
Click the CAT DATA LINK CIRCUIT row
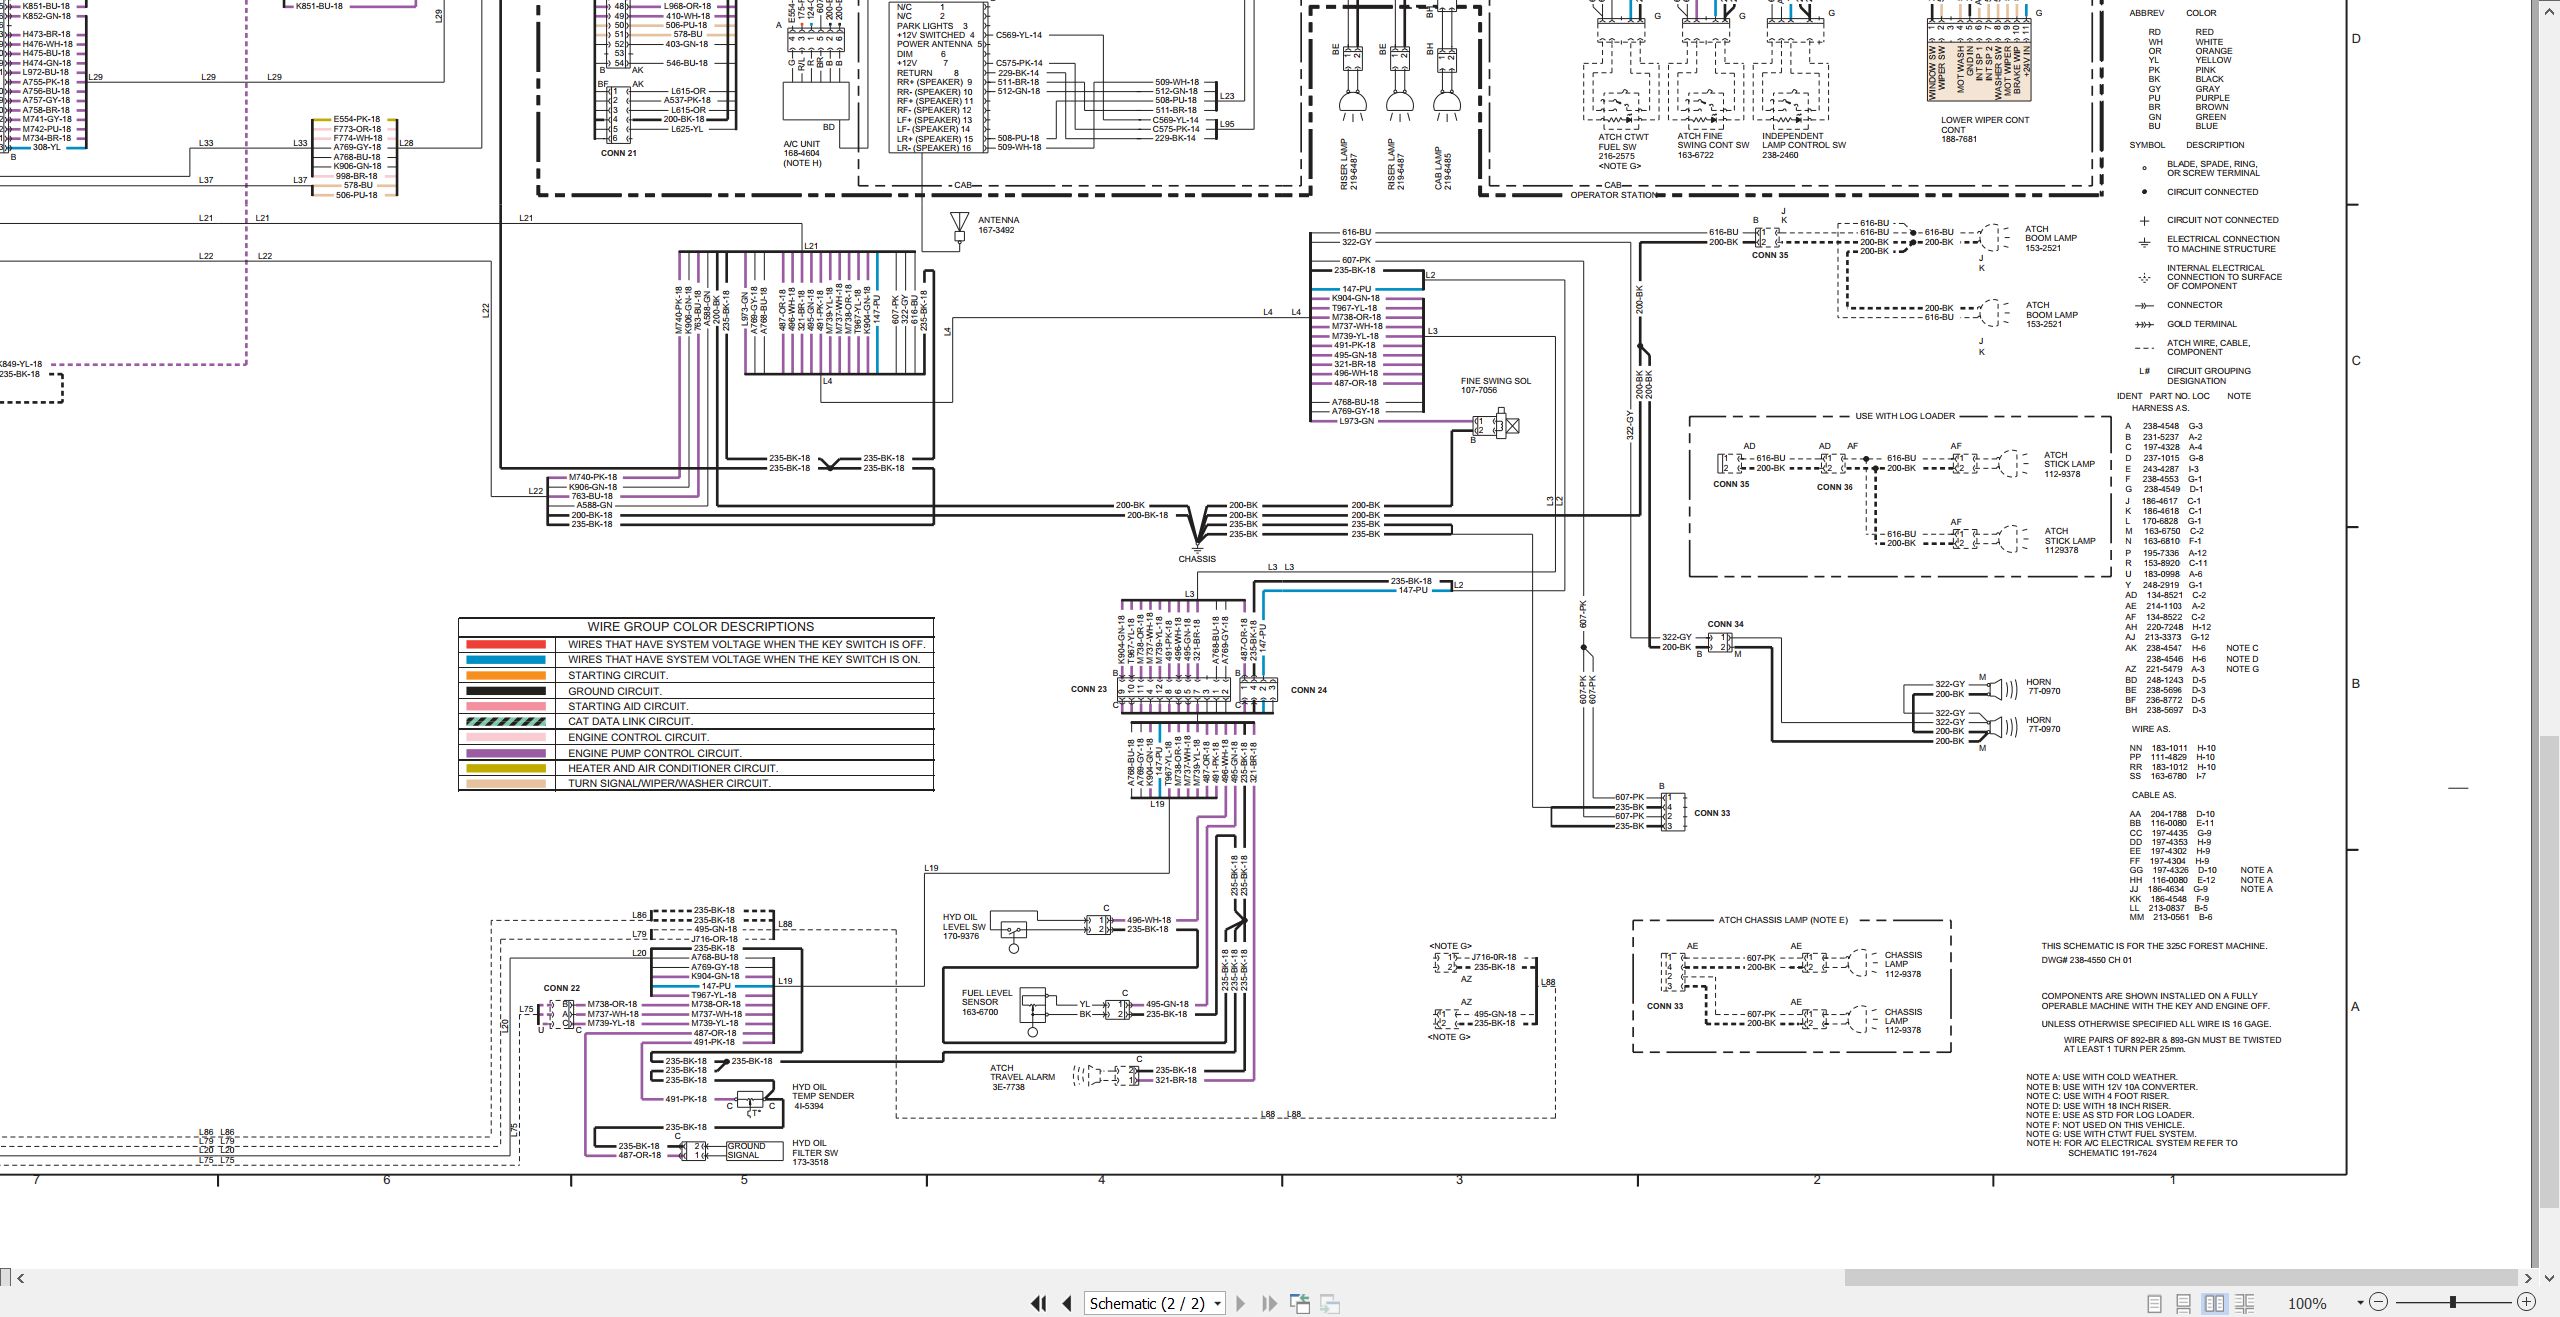click(696, 721)
